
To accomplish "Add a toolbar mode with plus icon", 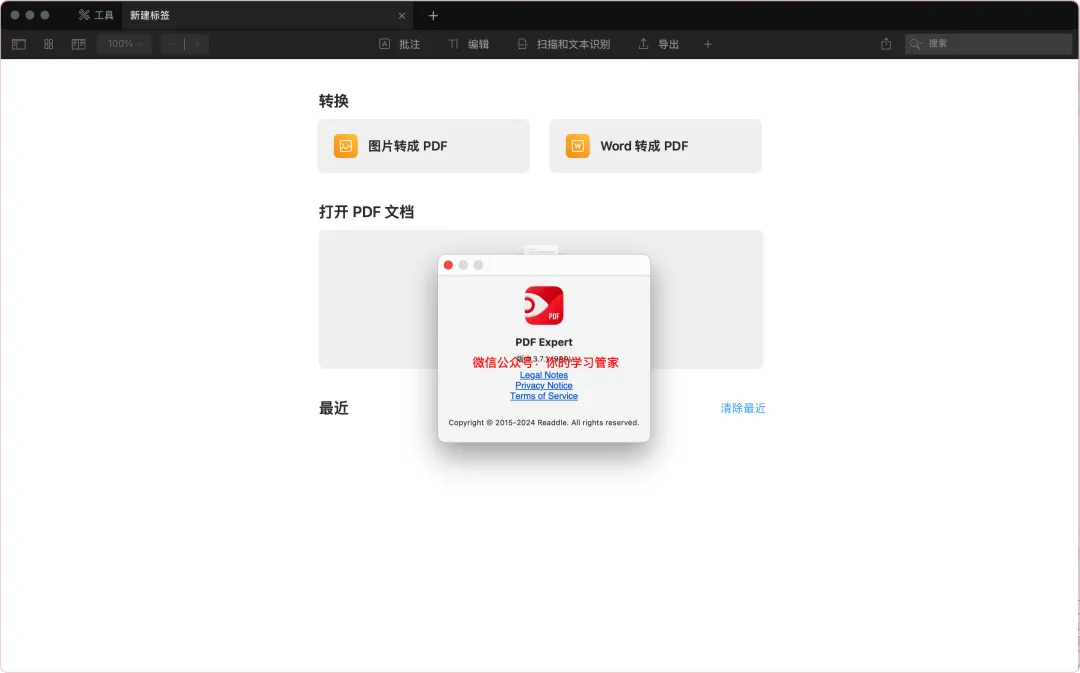I will (x=707, y=44).
